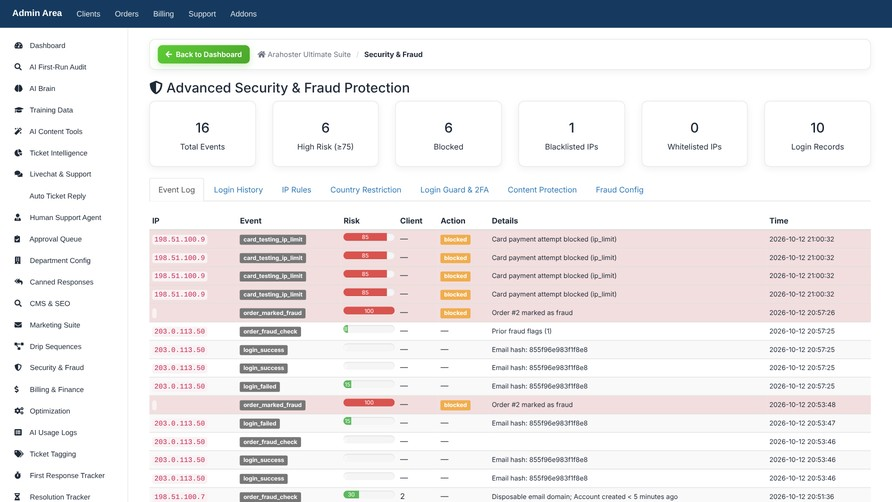Click the login_failed tag at 20:57:25
This screenshot has height=502, width=892.
[260, 386]
